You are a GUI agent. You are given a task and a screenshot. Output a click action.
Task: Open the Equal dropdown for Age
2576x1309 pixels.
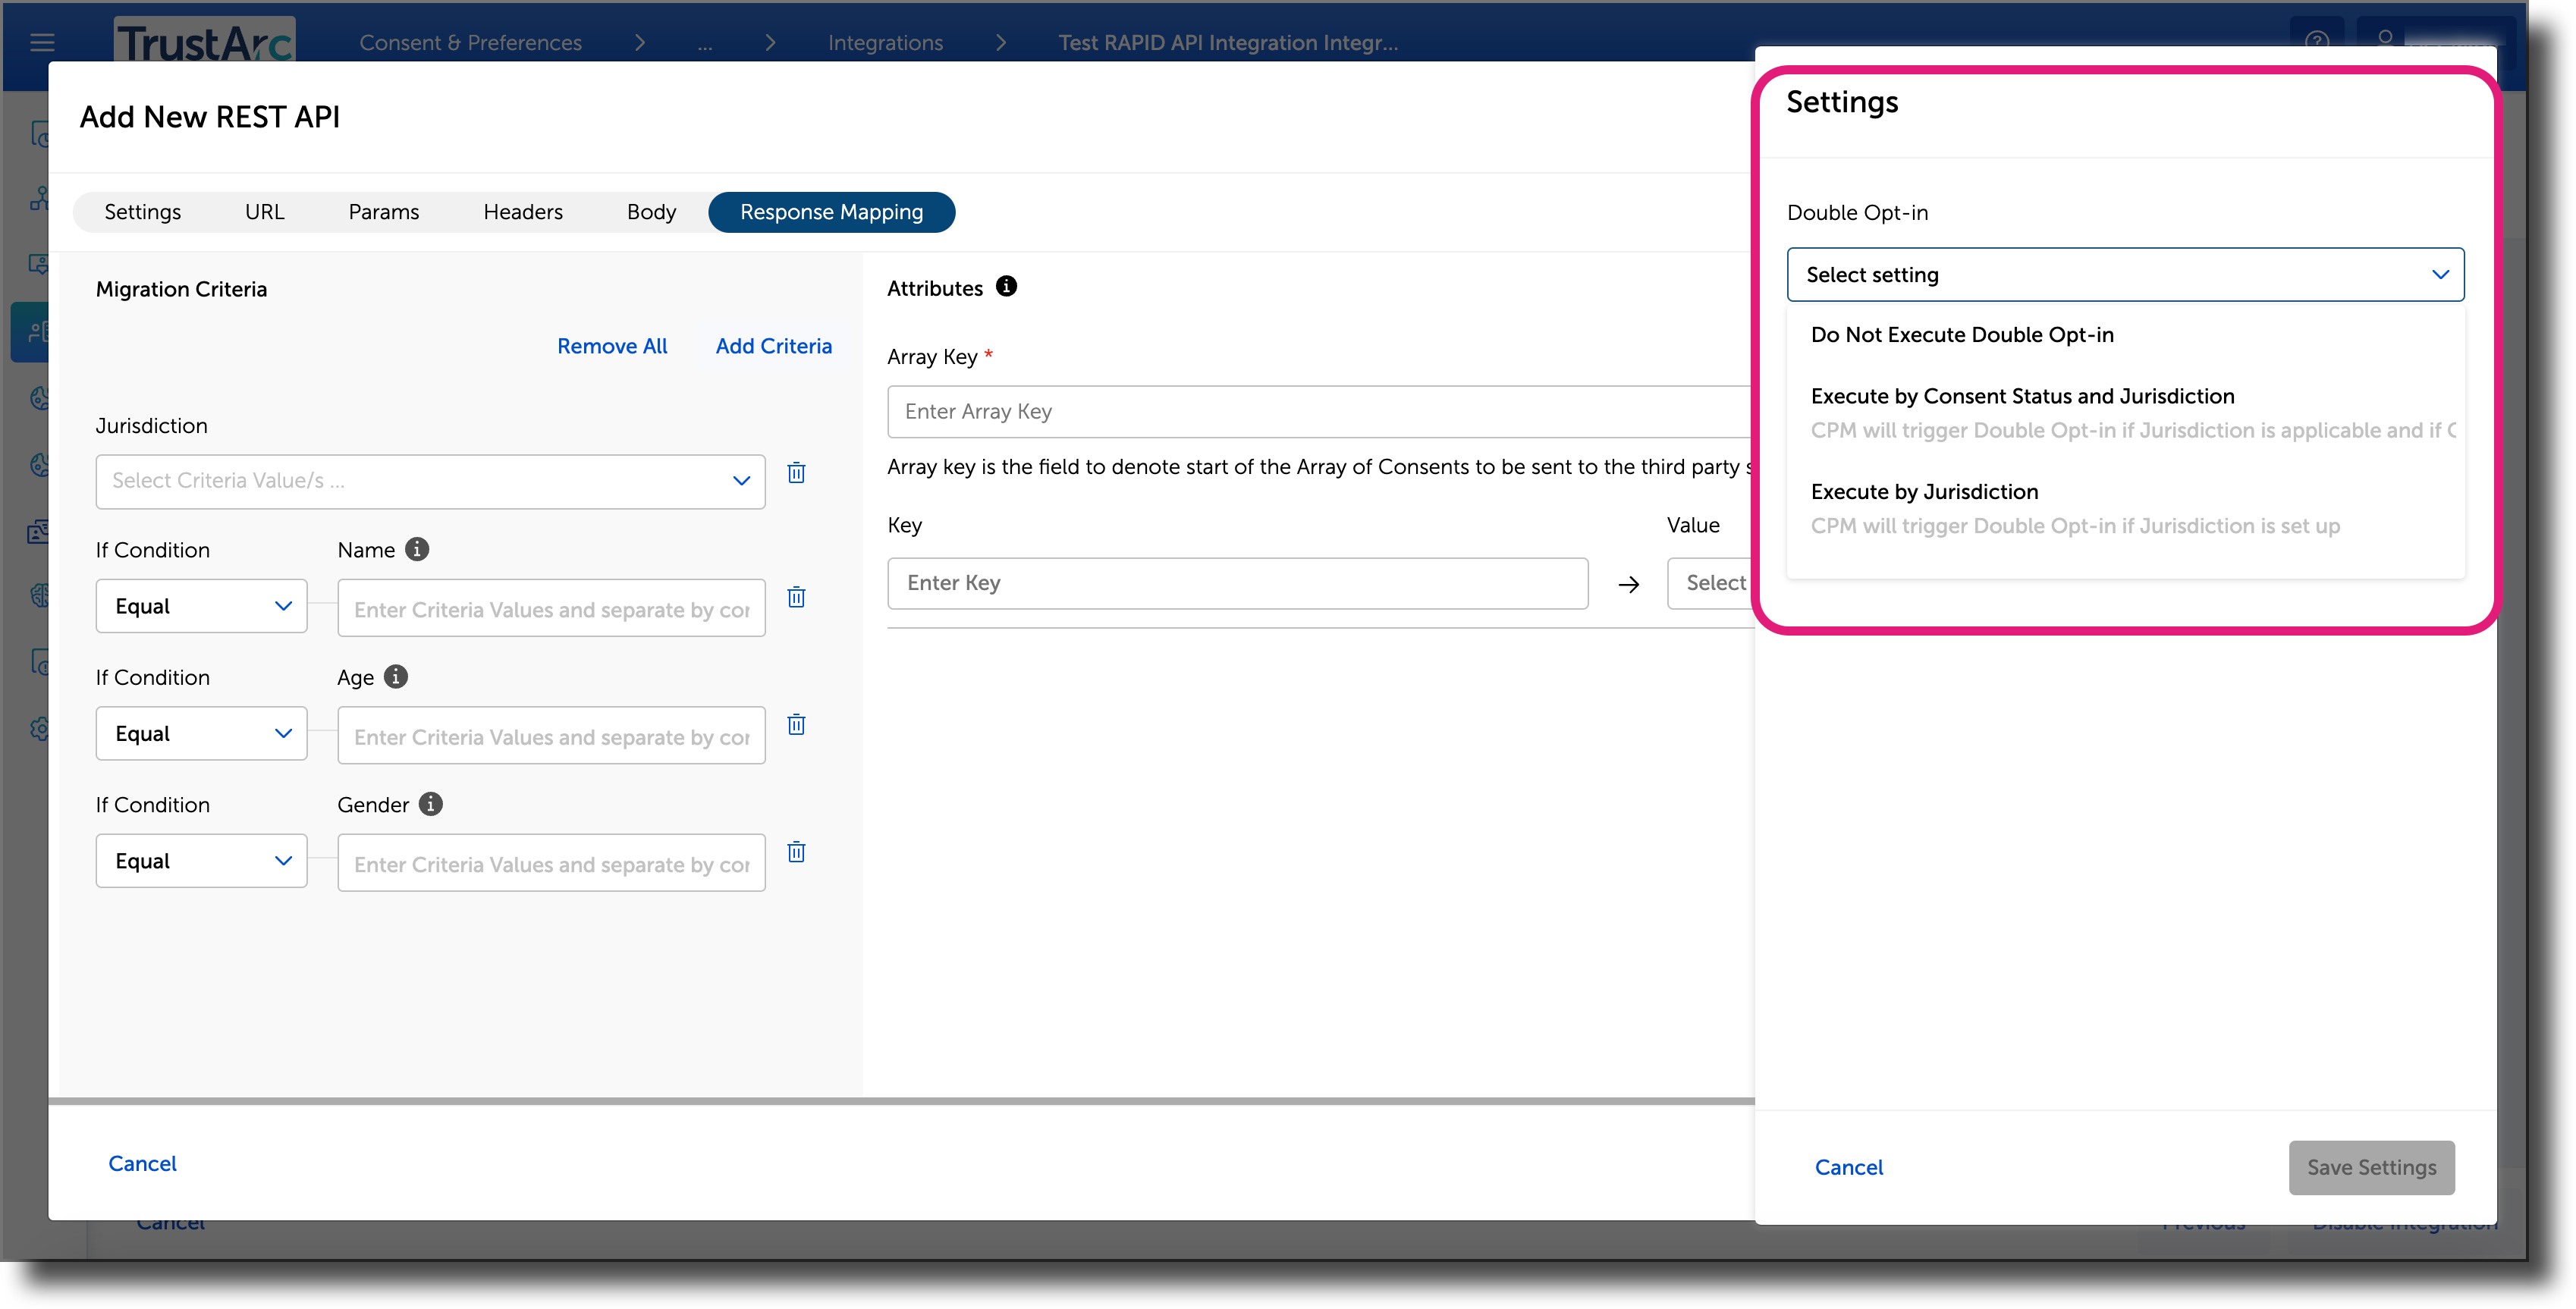[201, 733]
